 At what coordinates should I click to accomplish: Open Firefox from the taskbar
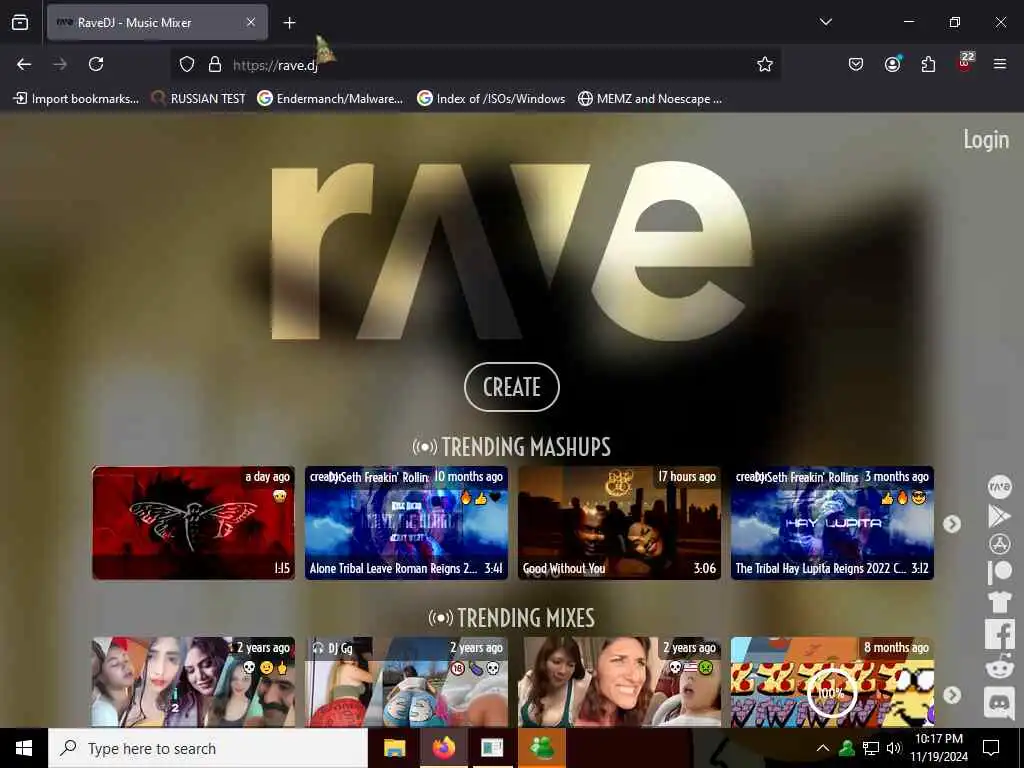443,748
